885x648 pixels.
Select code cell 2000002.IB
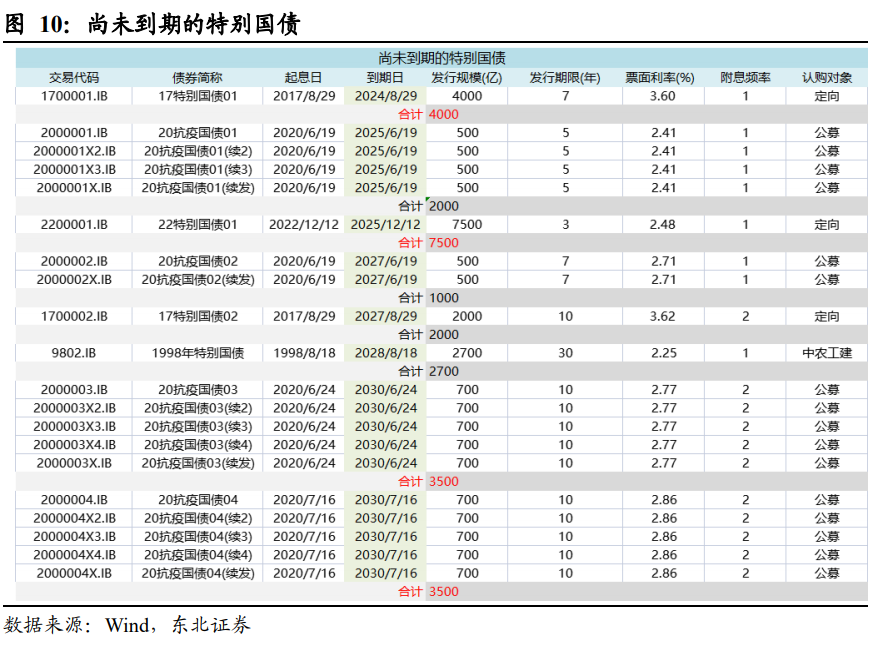[74, 261]
